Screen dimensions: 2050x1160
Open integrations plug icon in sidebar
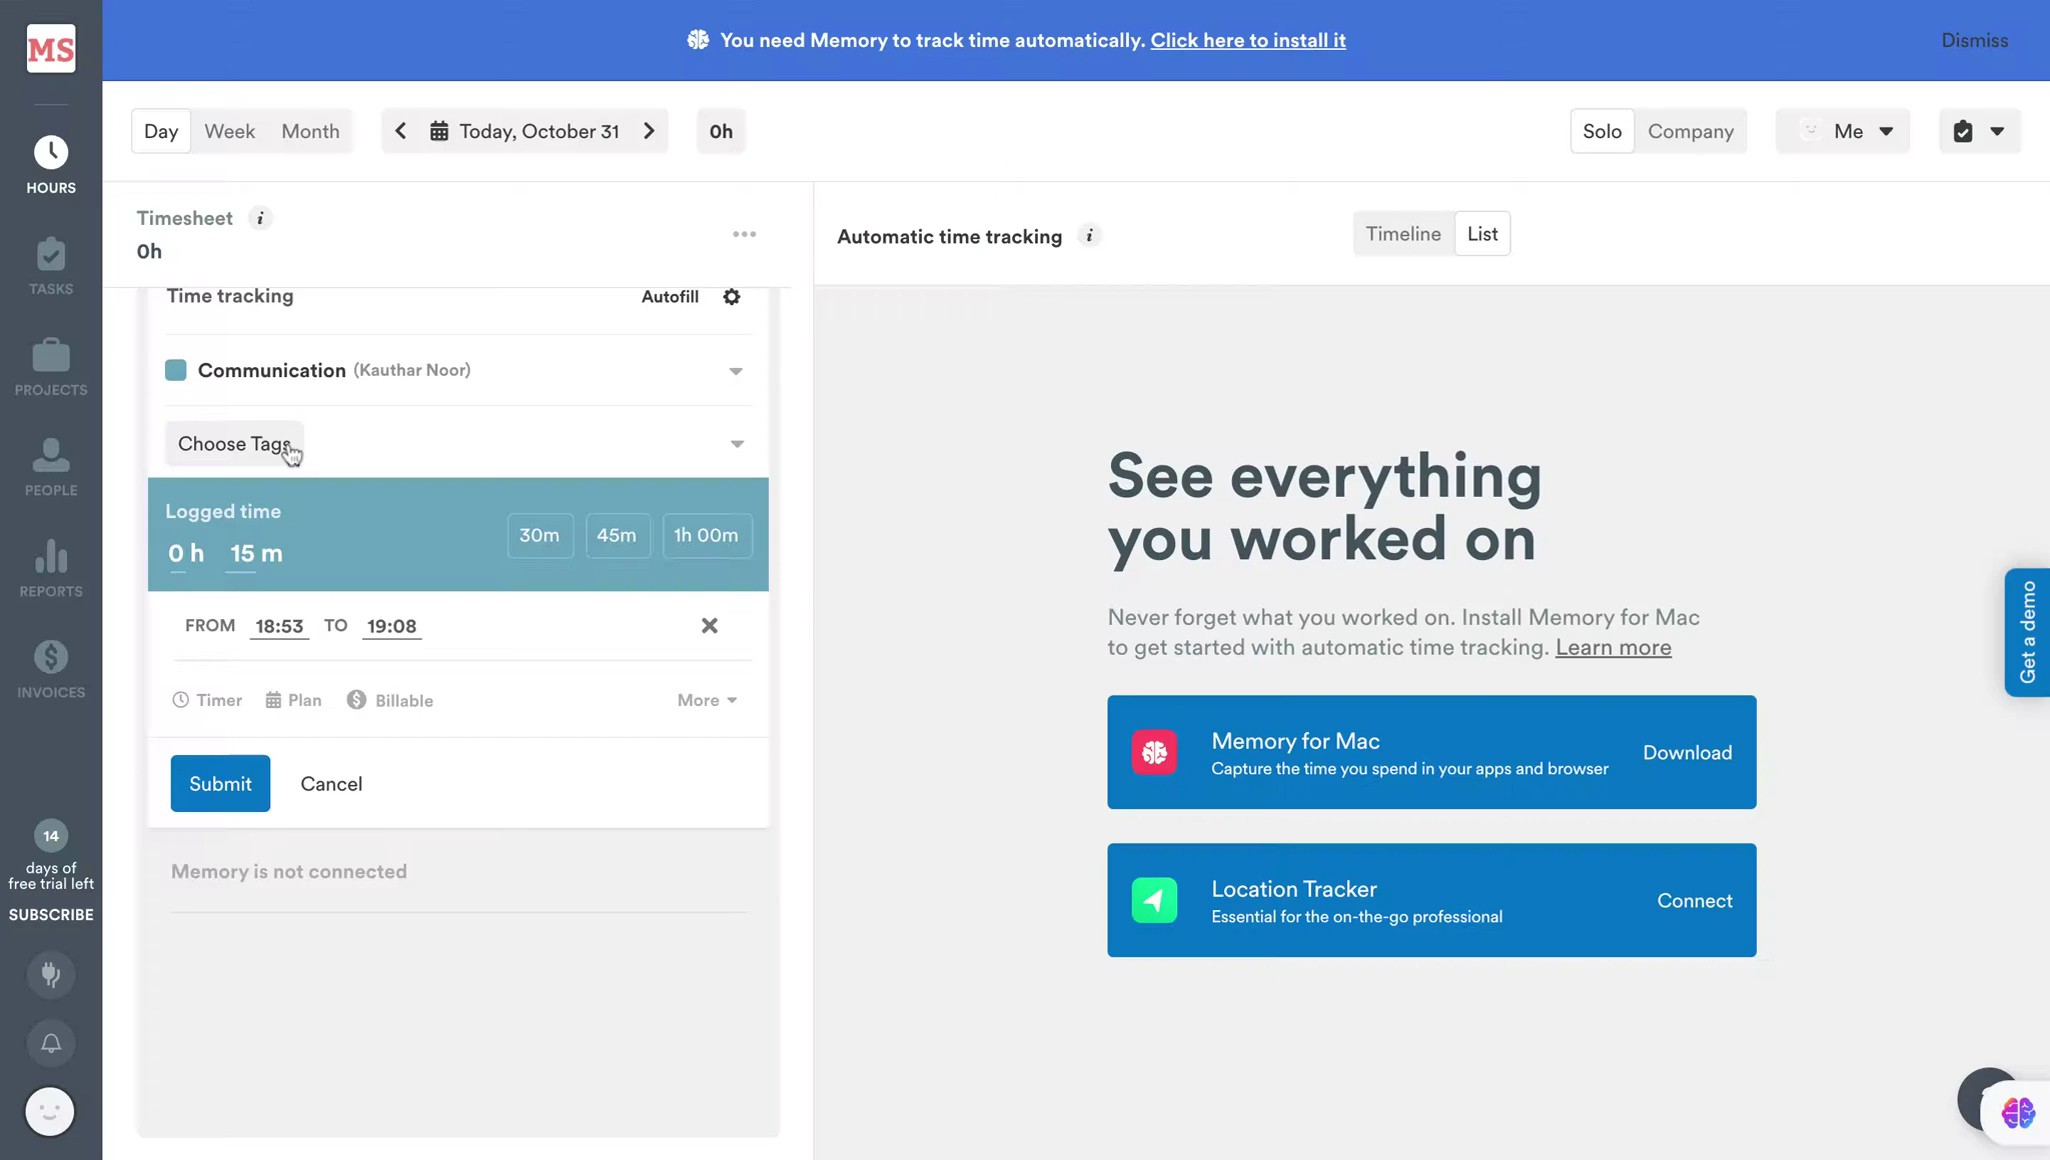(51, 974)
